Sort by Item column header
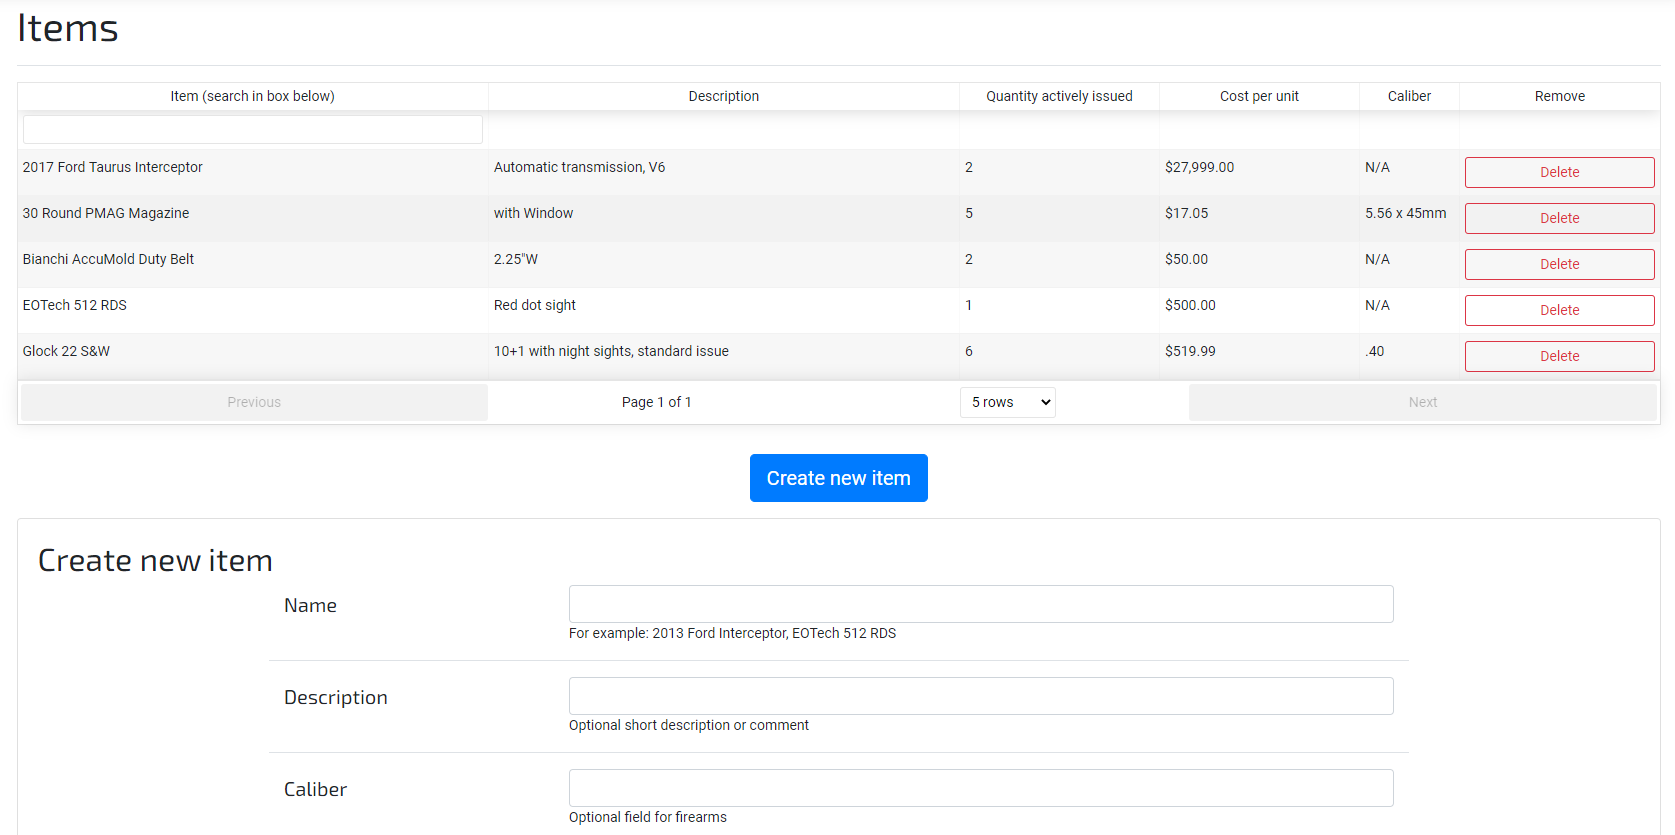 tap(252, 96)
